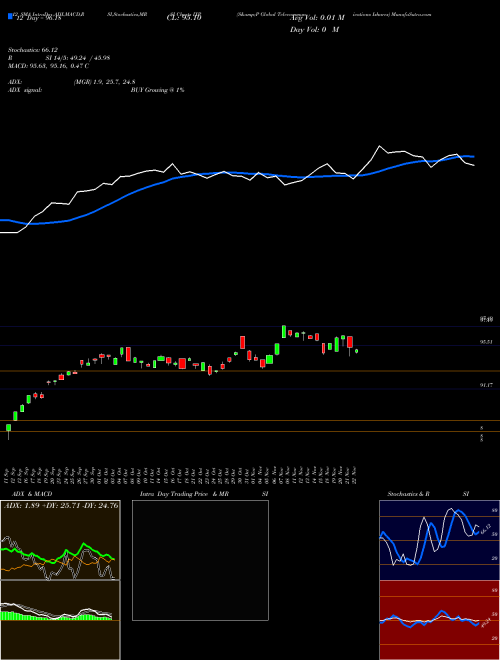The height and width of the screenshot is (660, 500).
Task: Click the 'Stochastics & R' panel title
Action: [409, 494]
